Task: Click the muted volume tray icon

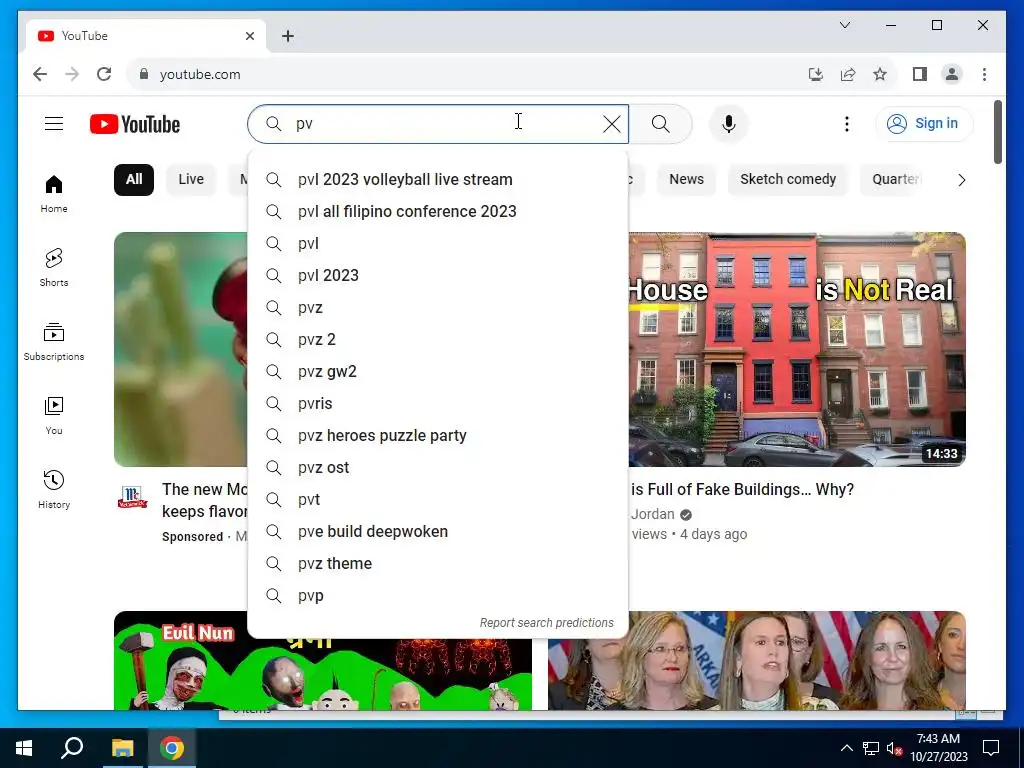Action: pos(894,748)
